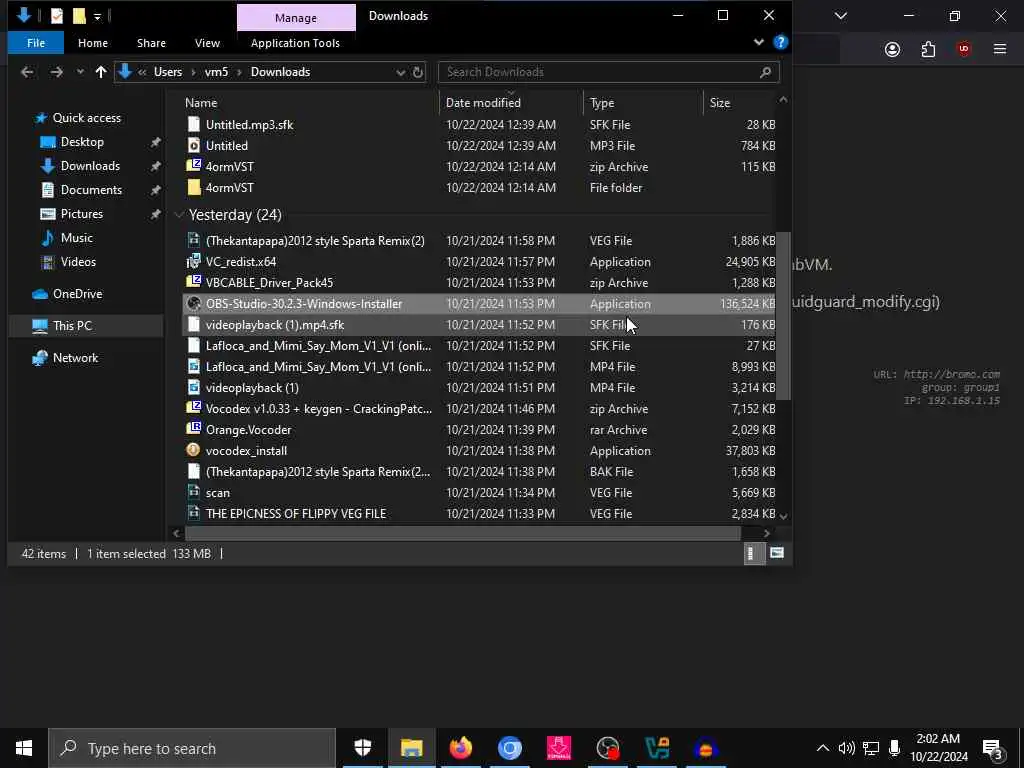Open the browser account icon

[x=893, y=49]
